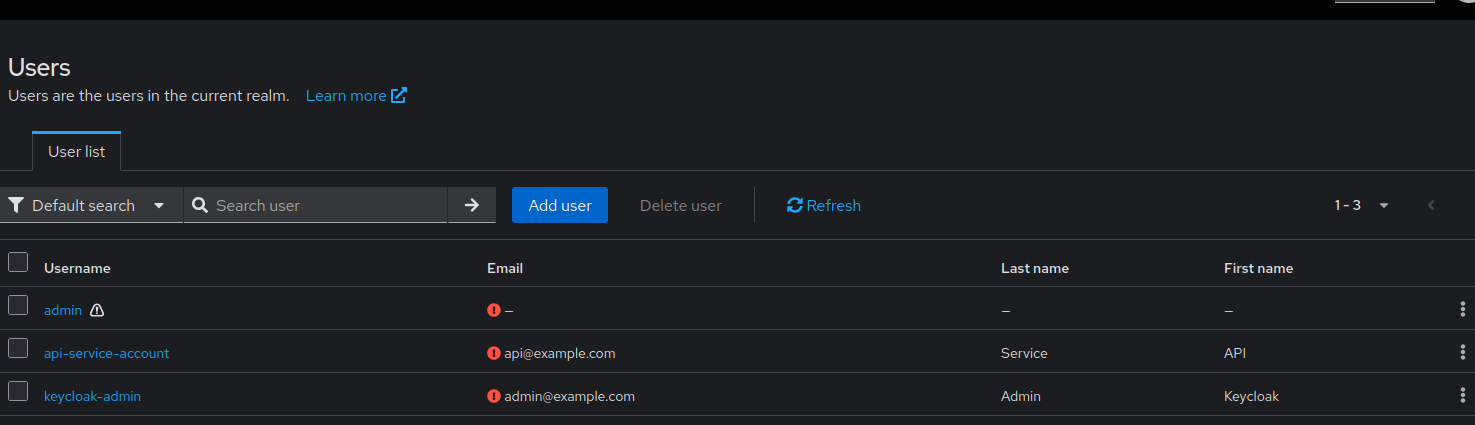Click the Keycloak first name cell
Image resolution: width=1475 pixels, height=425 pixels.
[1251, 396]
